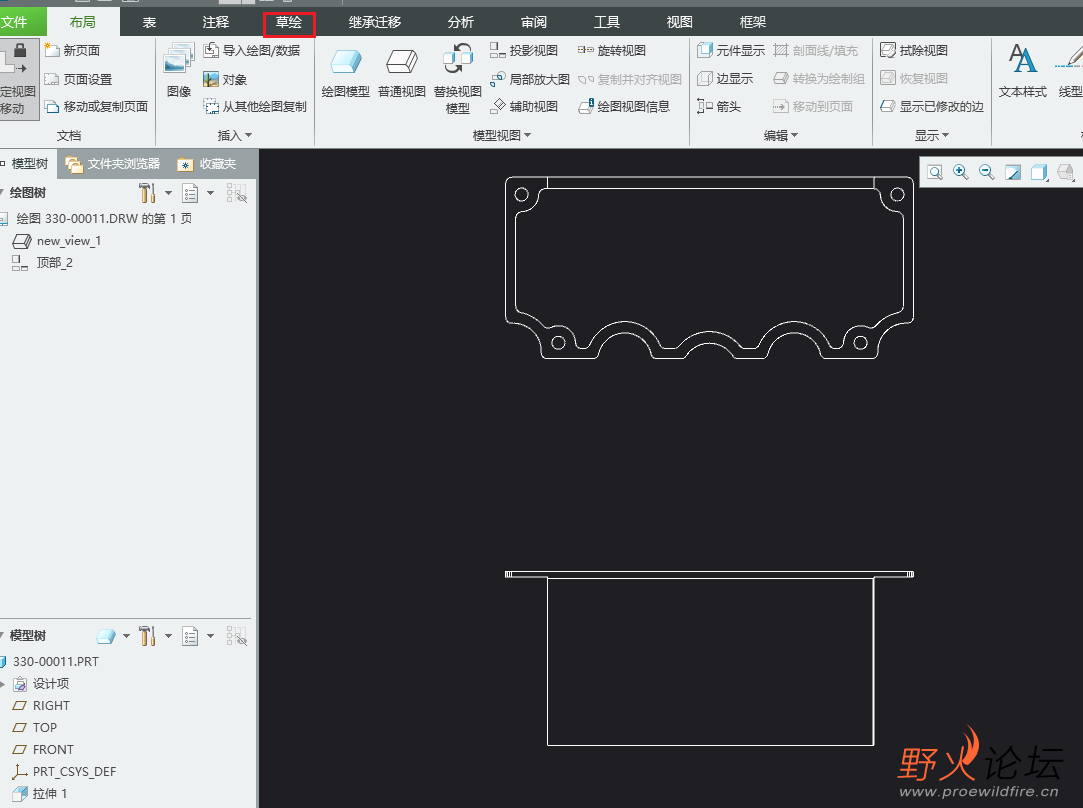Open 页面设置 page setup
The image size is (1083, 808).
78,79
